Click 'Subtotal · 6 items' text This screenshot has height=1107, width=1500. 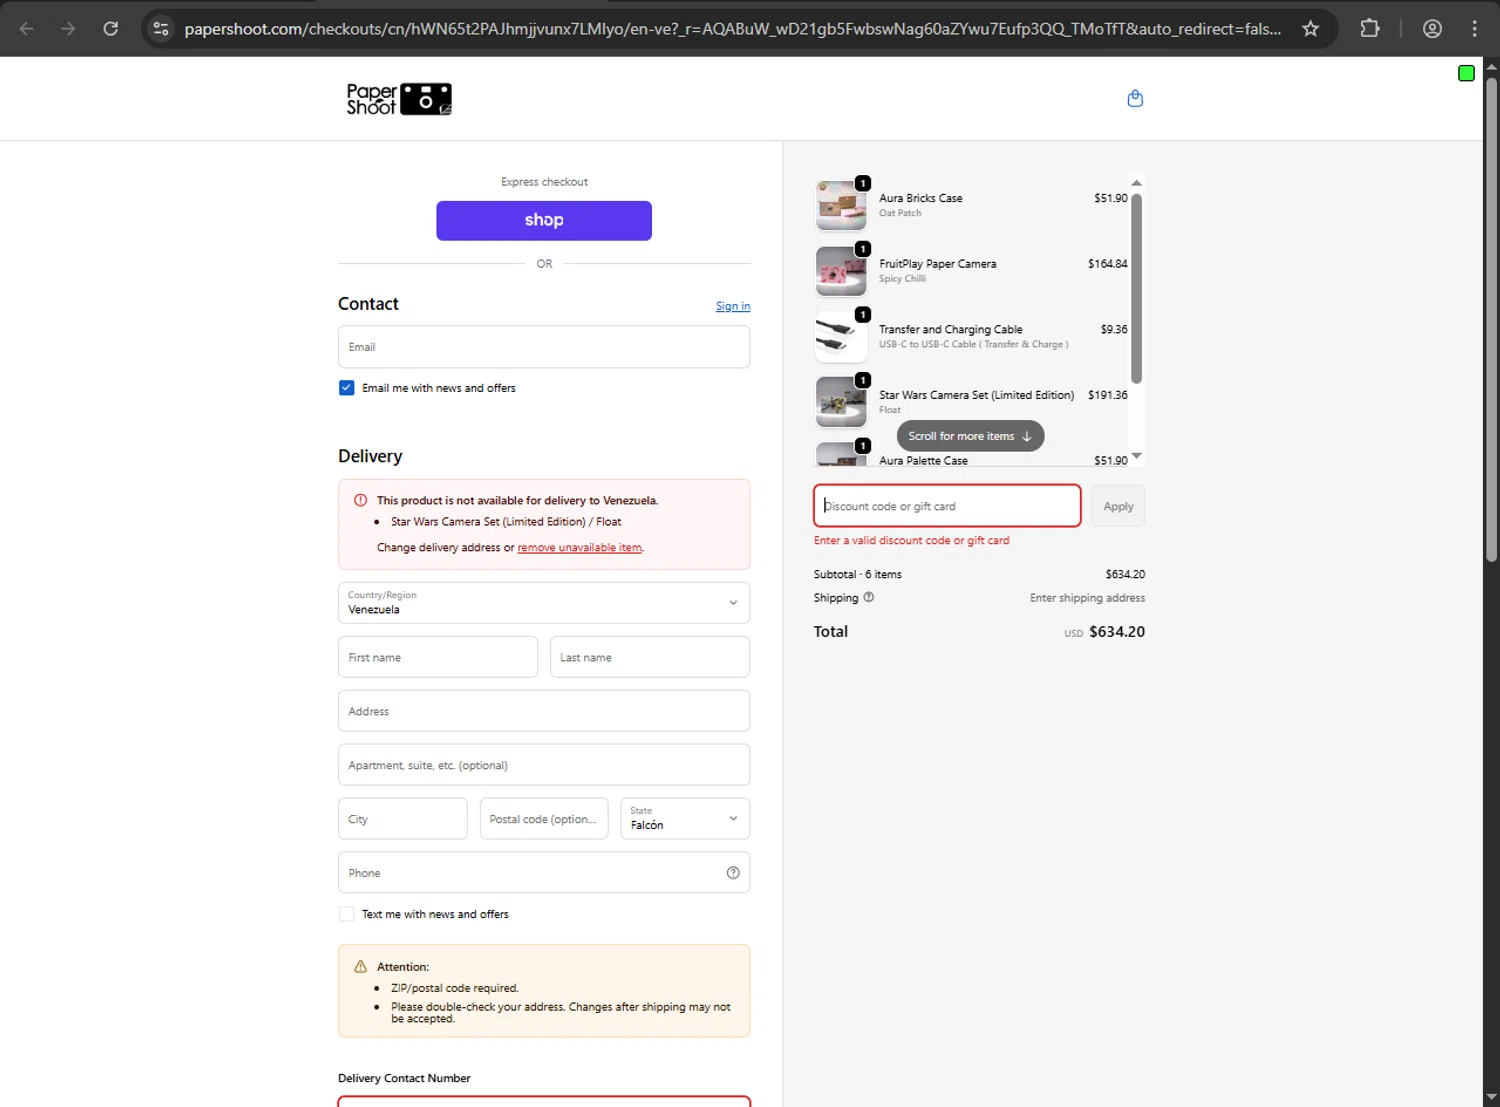coord(857,574)
